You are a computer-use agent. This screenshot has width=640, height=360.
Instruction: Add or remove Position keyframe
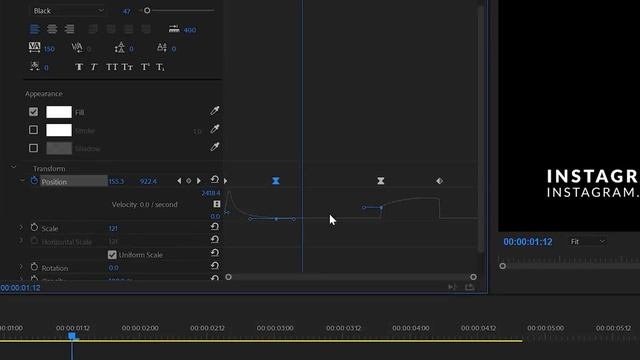tap(189, 181)
